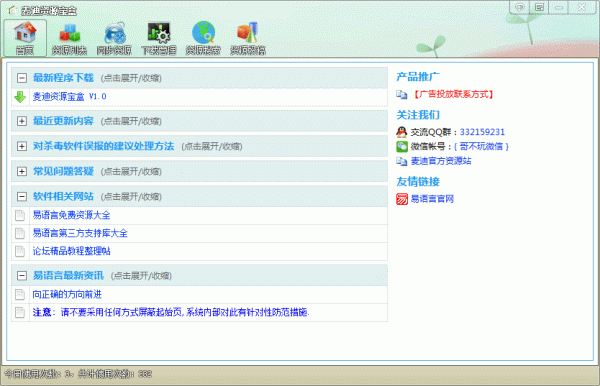The width and height of the screenshot is (600, 386).
Task: Click document icon beside 向正确的方向前进
Action: click(20, 295)
